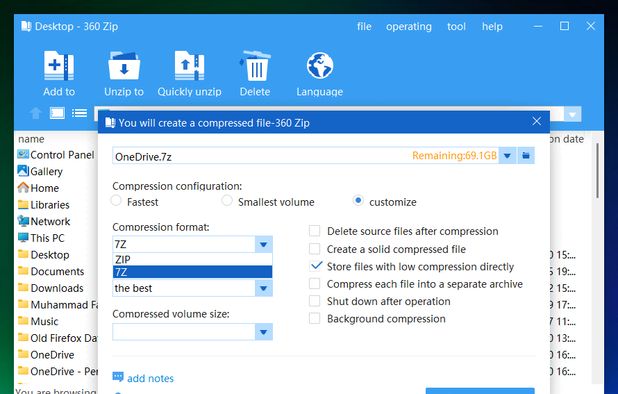Select Control Panel in file list
The height and width of the screenshot is (394, 618).
pyautogui.click(x=56, y=155)
